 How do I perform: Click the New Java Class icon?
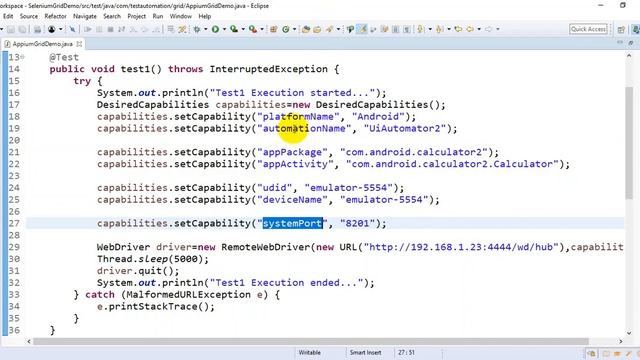pyautogui.click(x=286, y=29)
